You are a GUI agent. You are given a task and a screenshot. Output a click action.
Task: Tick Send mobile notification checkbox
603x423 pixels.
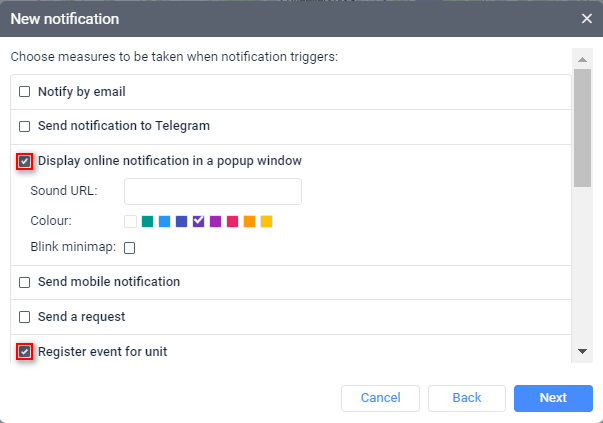click(25, 282)
